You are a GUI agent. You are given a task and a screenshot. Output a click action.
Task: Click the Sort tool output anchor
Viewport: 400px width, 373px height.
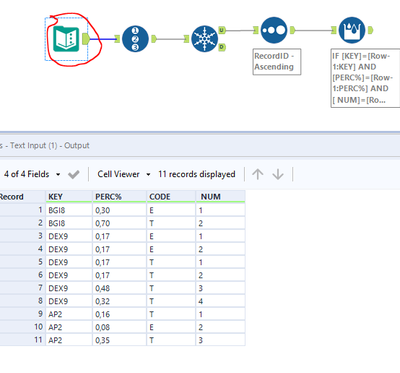(x=292, y=30)
